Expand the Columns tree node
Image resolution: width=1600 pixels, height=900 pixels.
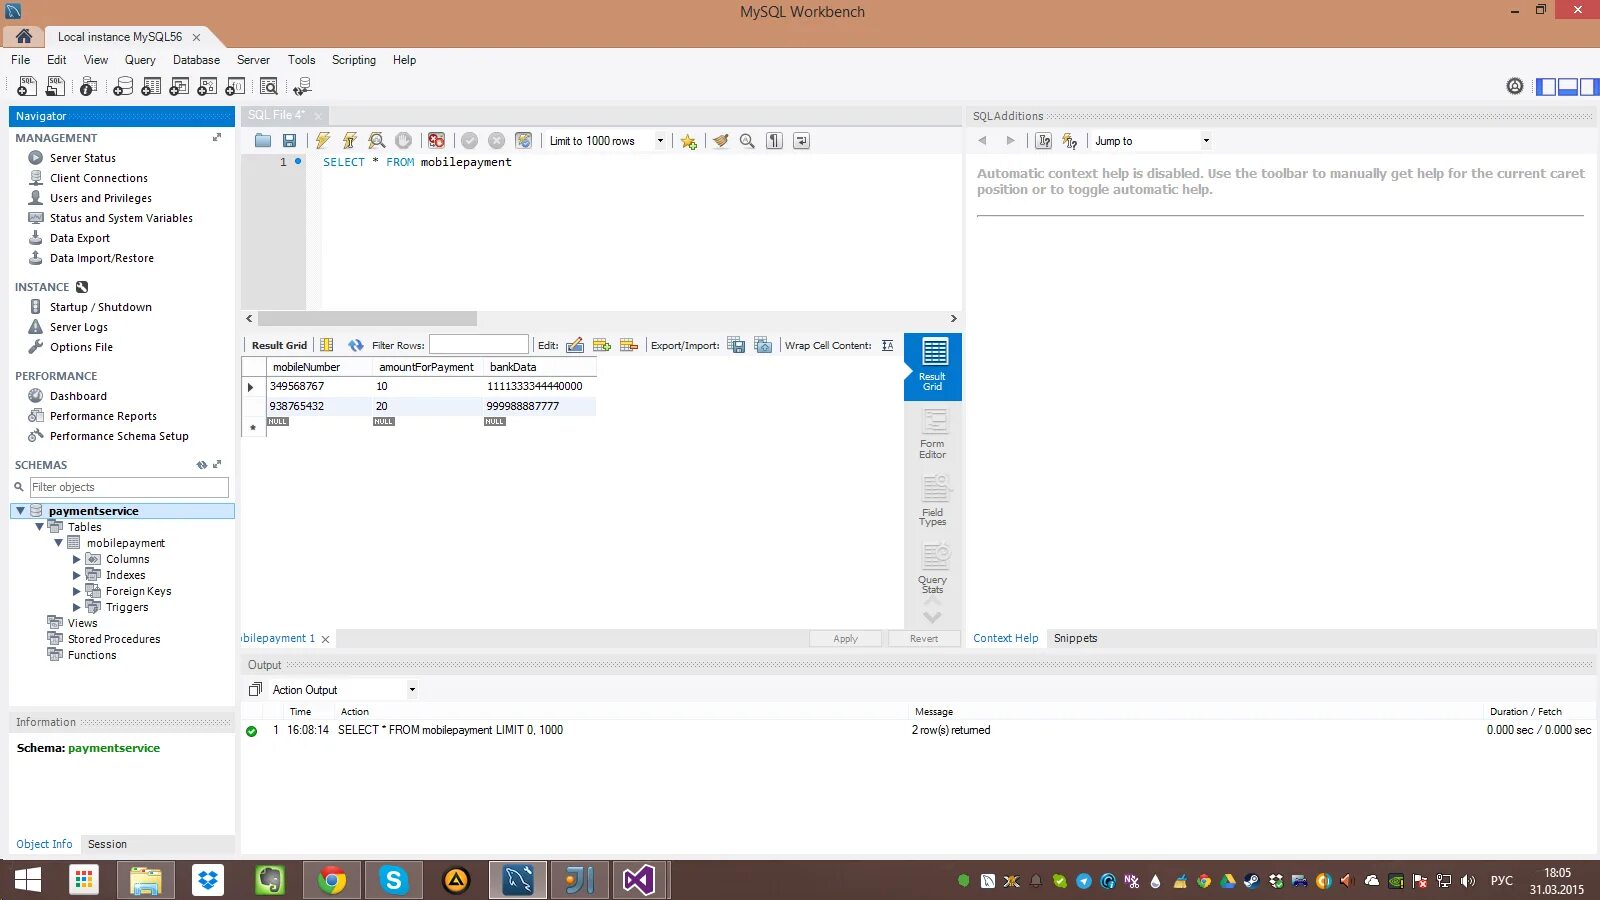pyautogui.click(x=77, y=559)
